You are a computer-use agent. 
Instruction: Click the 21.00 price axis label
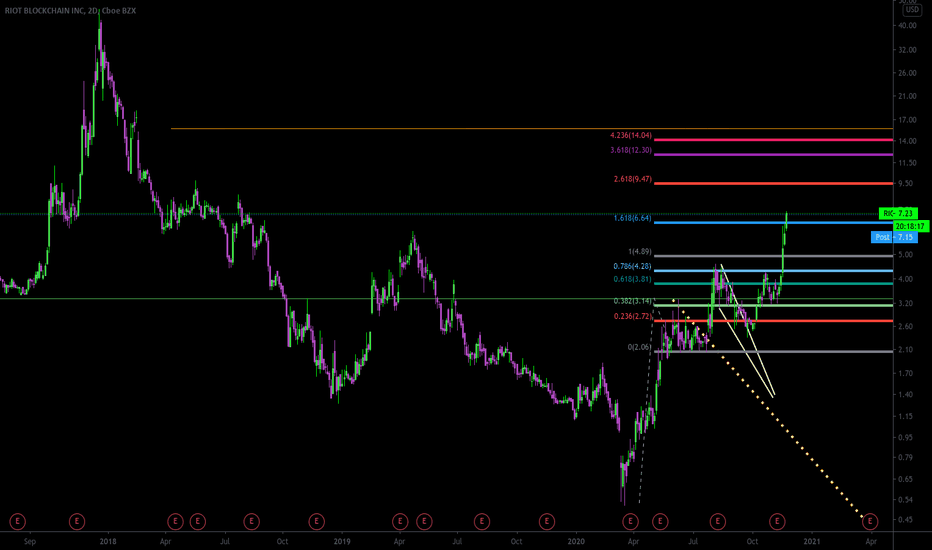(x=907, y=96)
